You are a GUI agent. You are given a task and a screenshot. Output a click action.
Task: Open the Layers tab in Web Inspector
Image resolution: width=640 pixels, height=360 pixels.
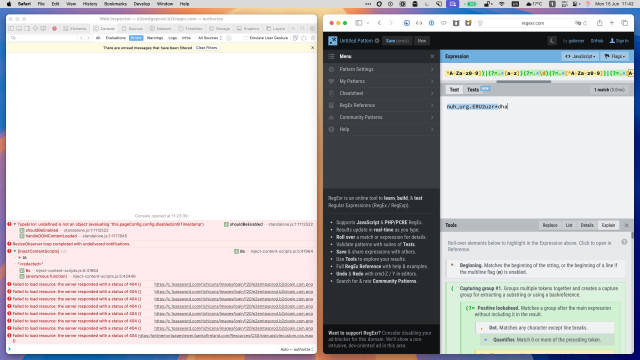(276, 29)
